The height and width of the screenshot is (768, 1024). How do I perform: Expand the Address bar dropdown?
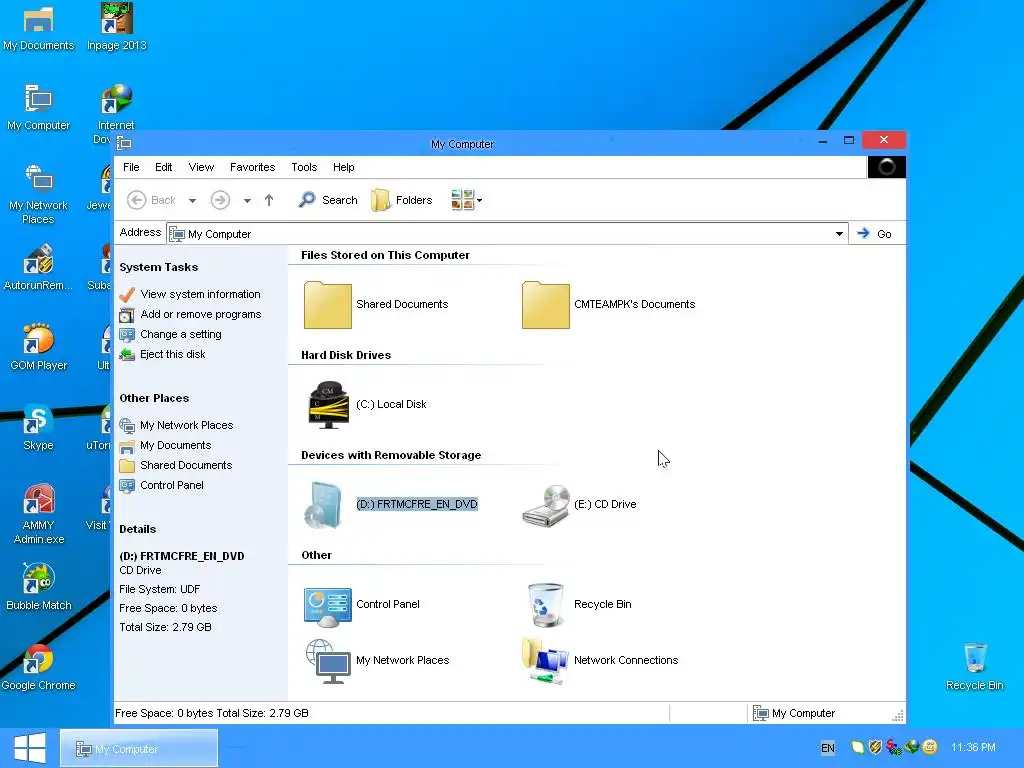pos(839,234)
